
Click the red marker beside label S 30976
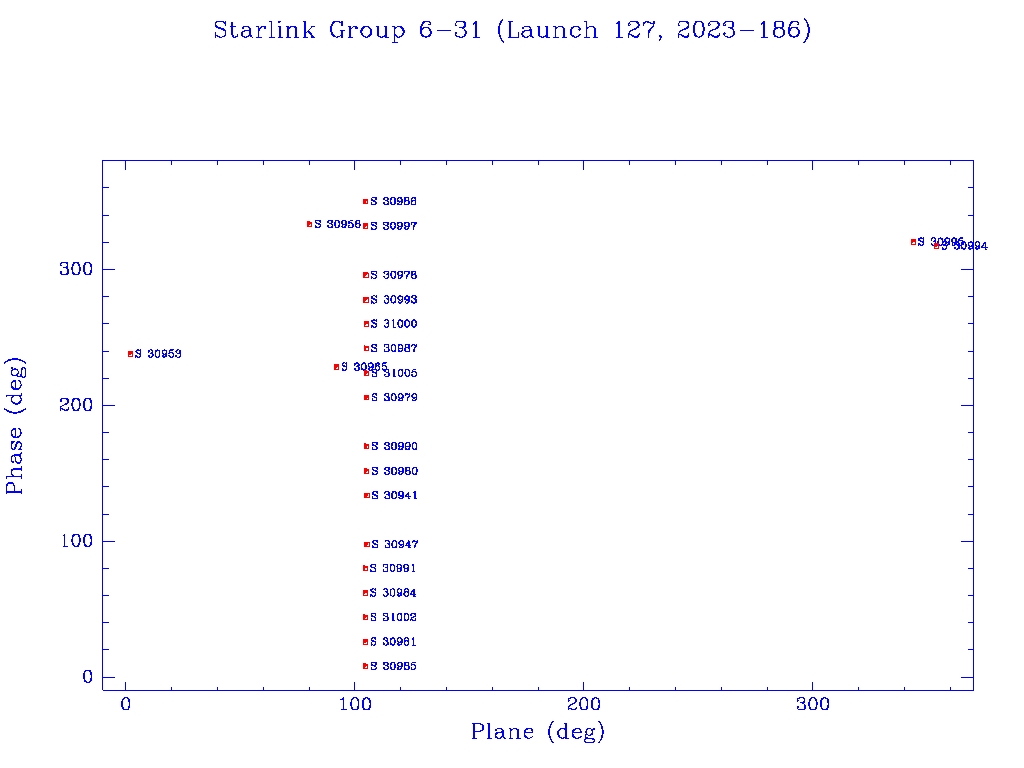tap(366, 275)
